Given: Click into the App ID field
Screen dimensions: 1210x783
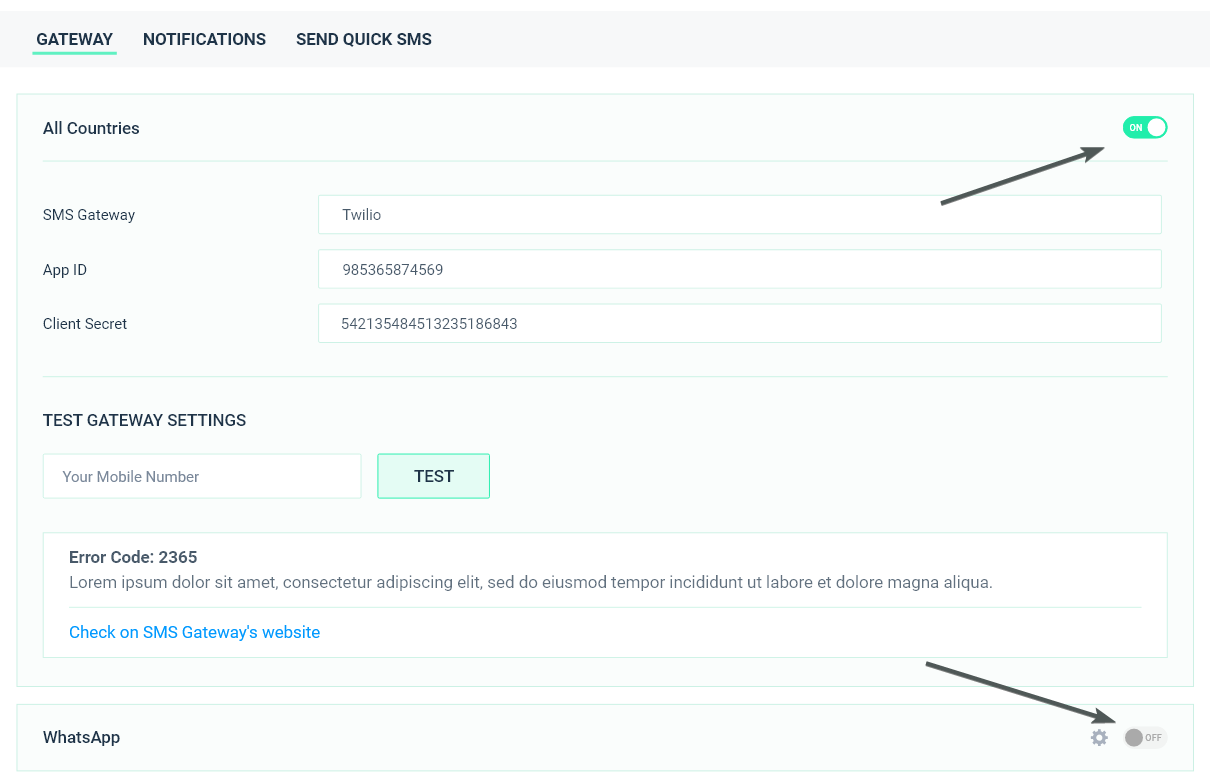Looking at the screenshot, I should tap(739, 270).
